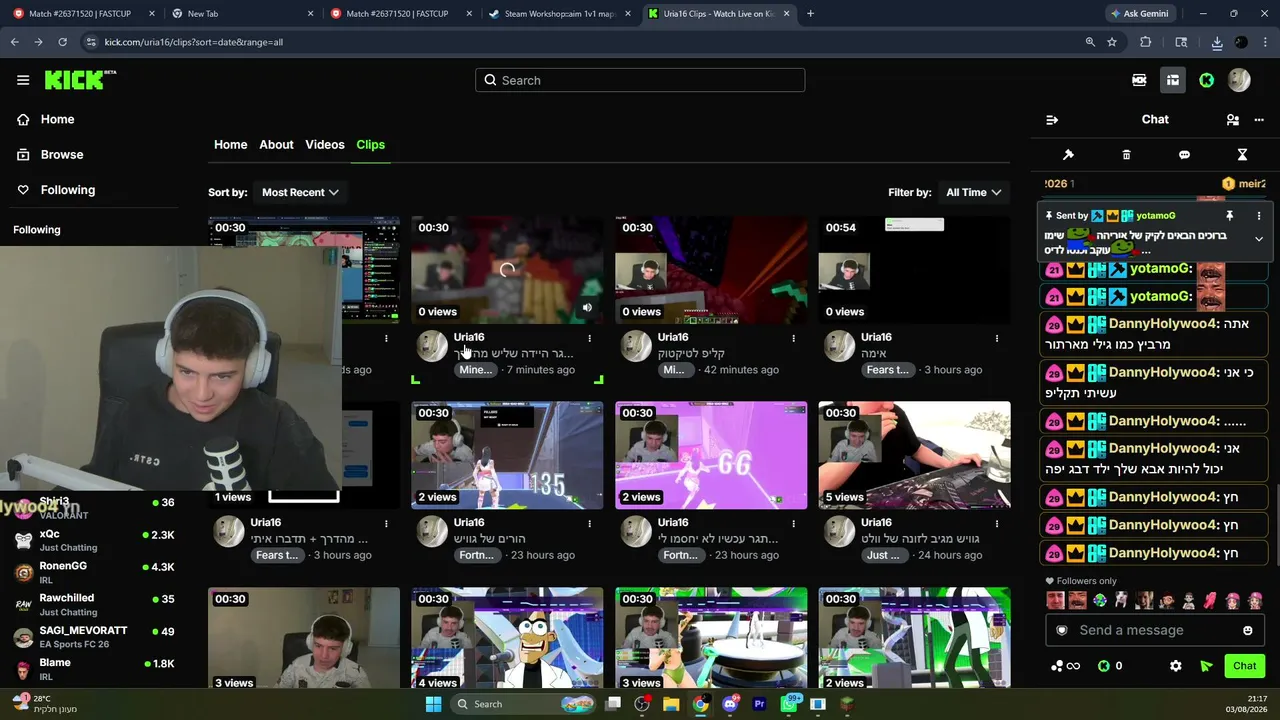The height and width of the screenshot is (720, 1280).
Task: Open the pinned message three-dot menu
Action: tap(1259, 215)
